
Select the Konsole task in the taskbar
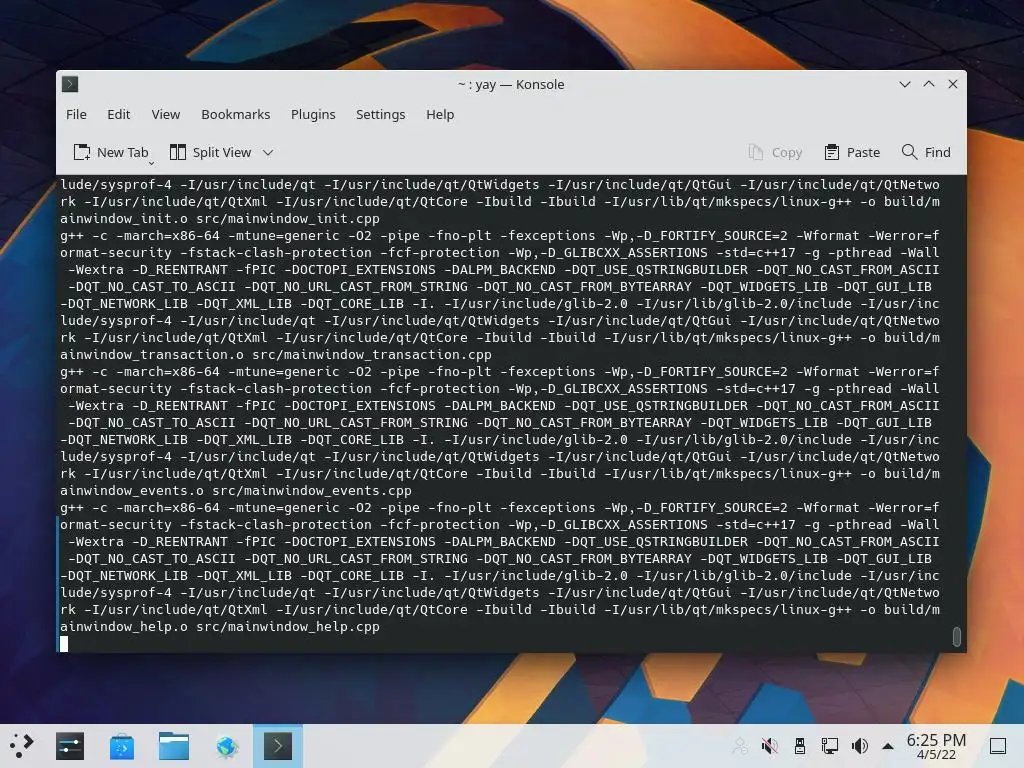click(x=278, y=746)
